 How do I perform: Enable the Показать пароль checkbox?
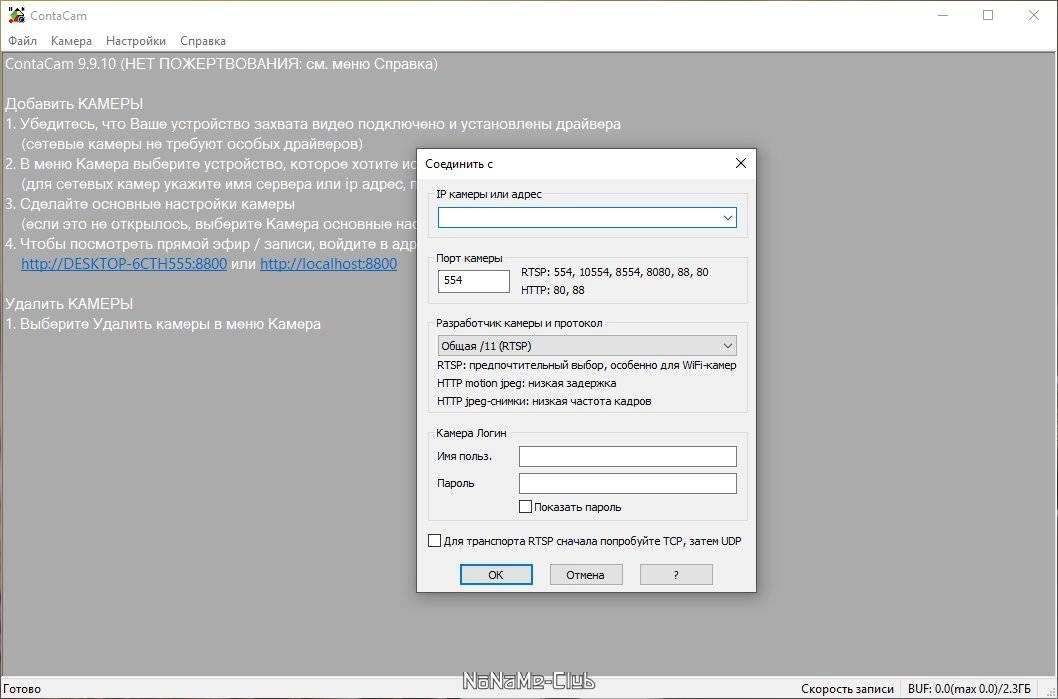(x=525, y=507)
